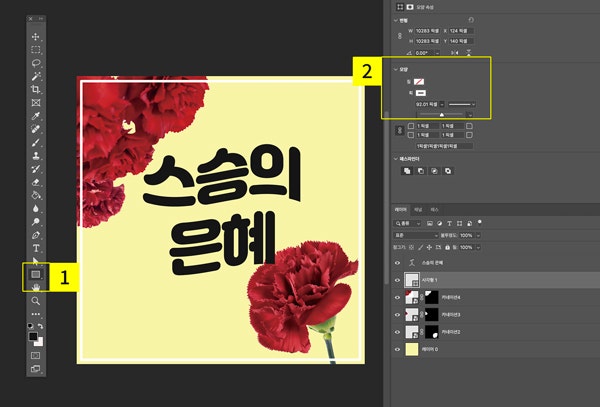Image resolution: width=600 pixels, height=407 pixels.
Task: Select the Zoom tool
Action: [36, 300]
